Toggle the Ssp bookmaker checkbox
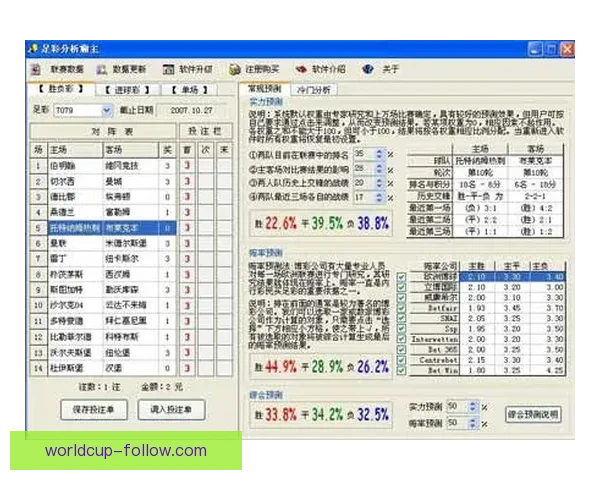The image size is (600, 480). point(401,328)
